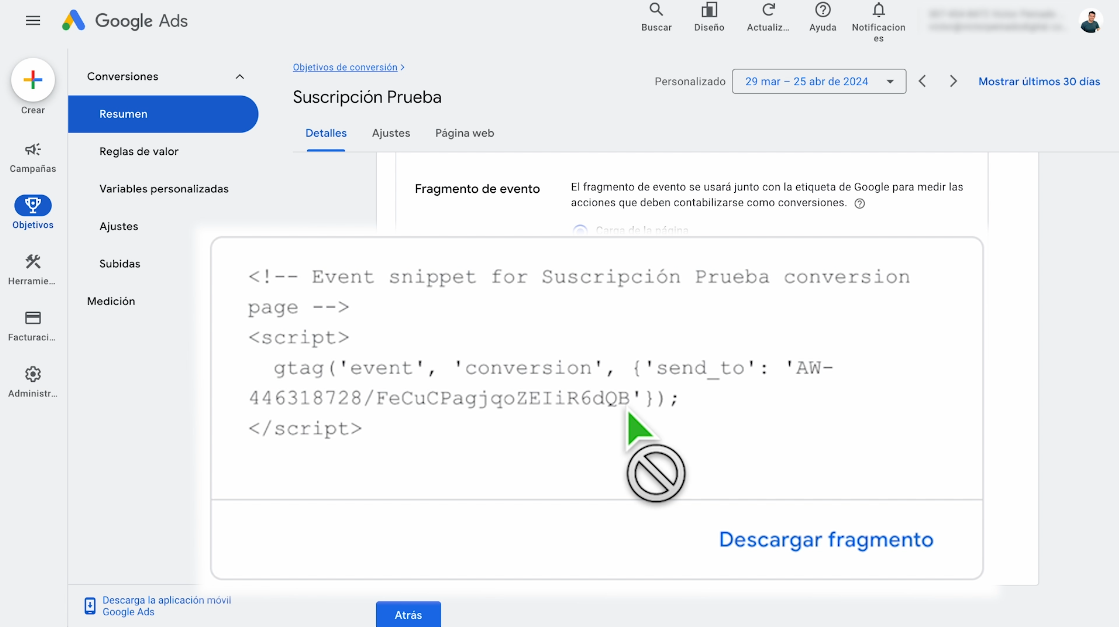The image size is (1119, 627).
Task: Click the Crear plus button
Action: point(33,80)
